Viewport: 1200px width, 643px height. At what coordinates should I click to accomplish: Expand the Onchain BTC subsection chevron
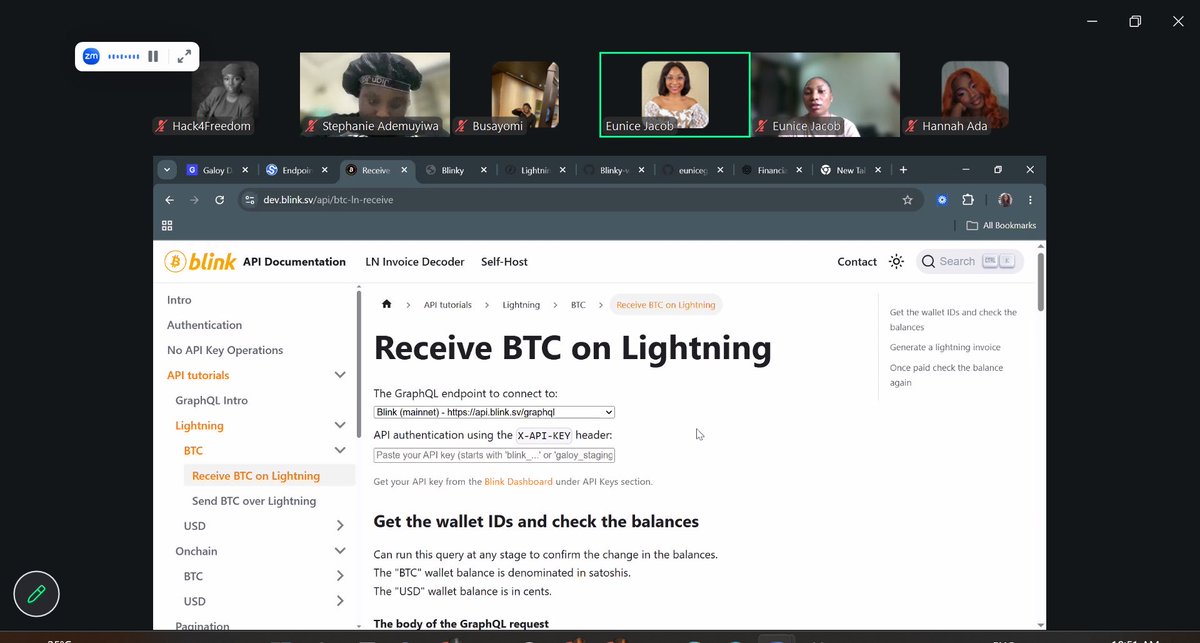click(x=339, y=576)
